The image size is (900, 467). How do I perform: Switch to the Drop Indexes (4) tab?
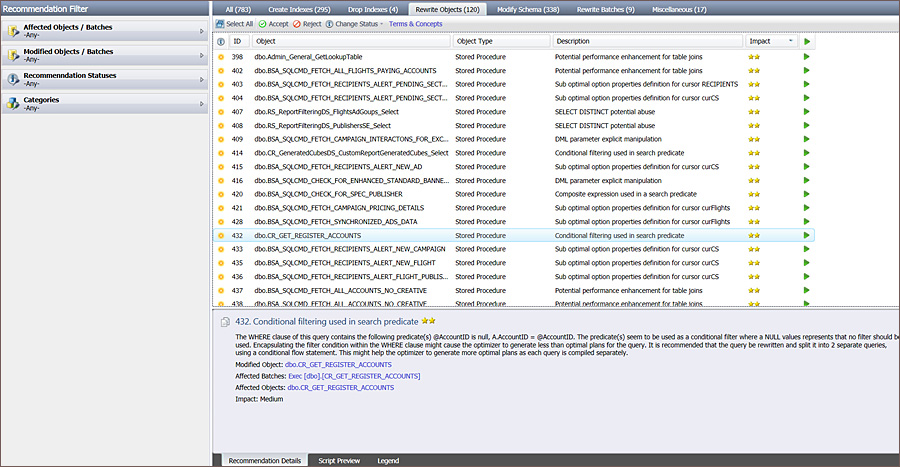[x=373, y=10]
